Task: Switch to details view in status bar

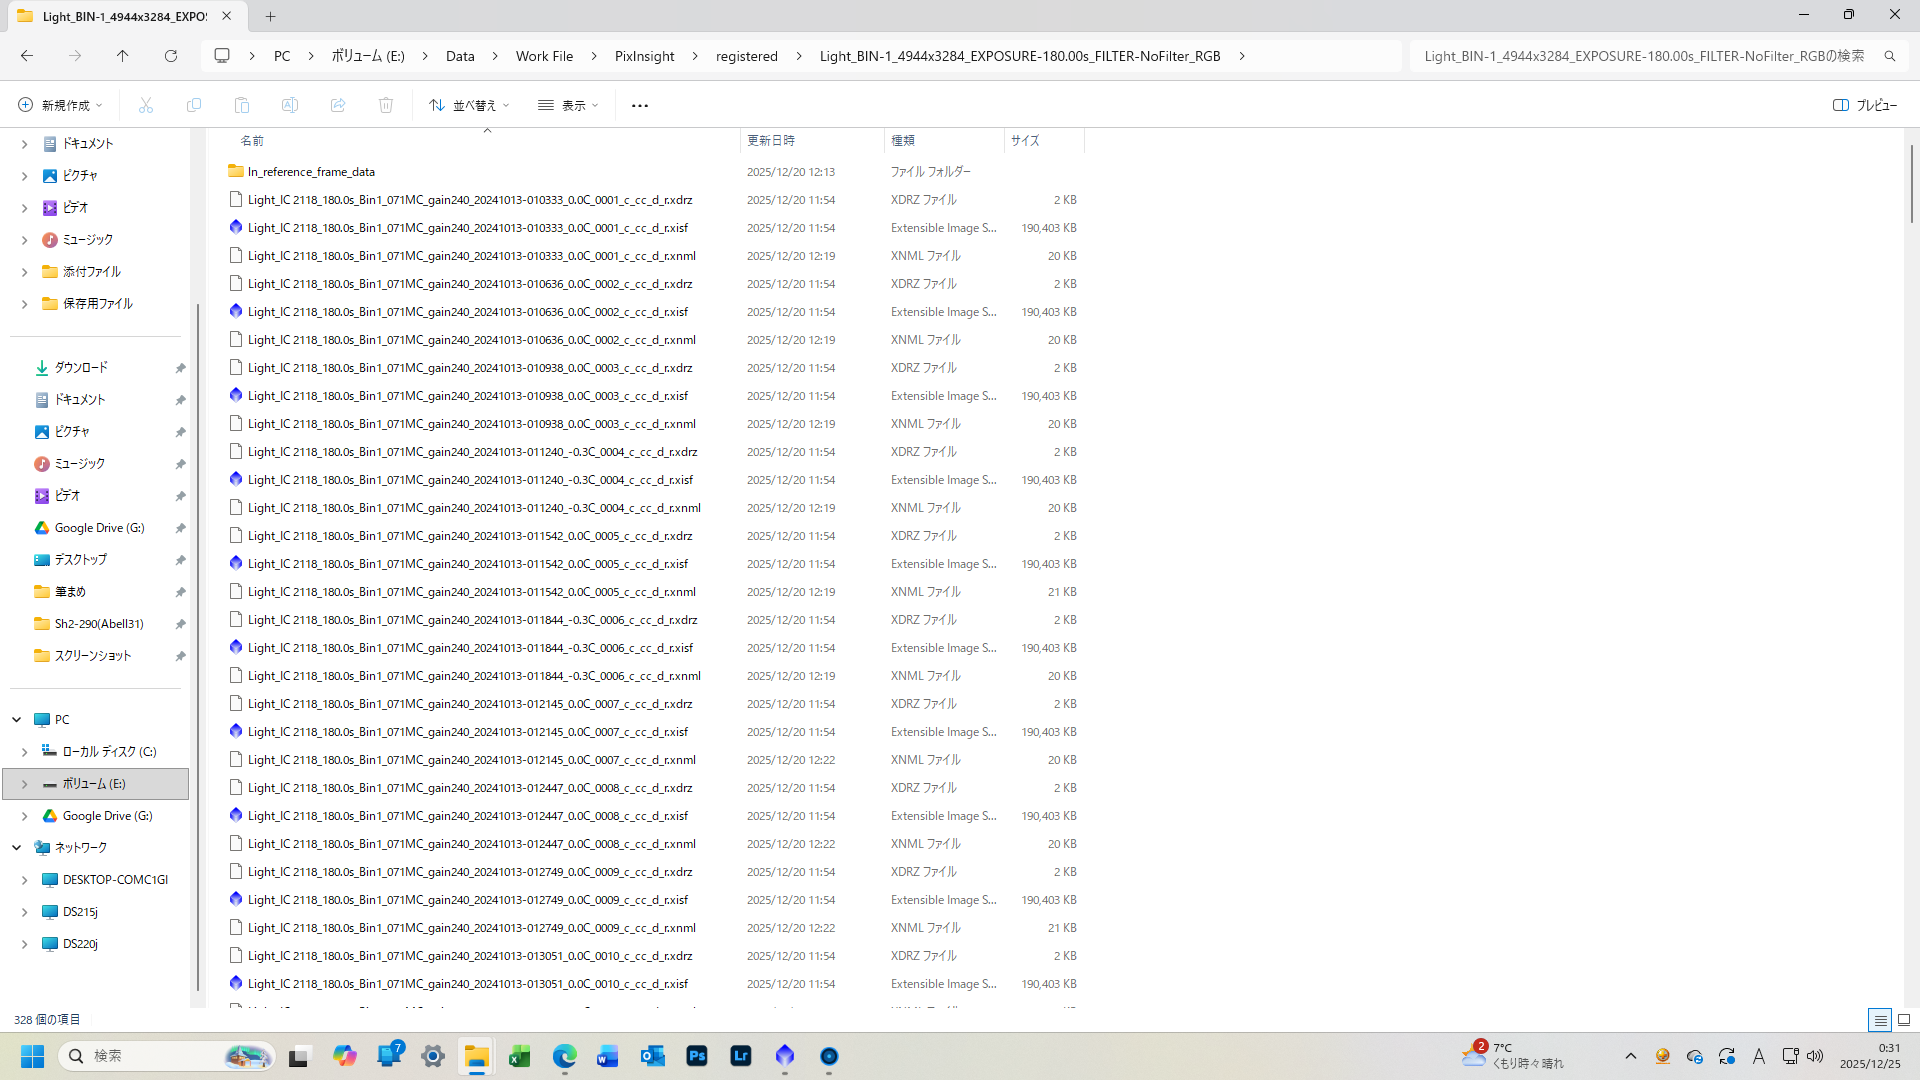Action: (x=1880, y=1020)
